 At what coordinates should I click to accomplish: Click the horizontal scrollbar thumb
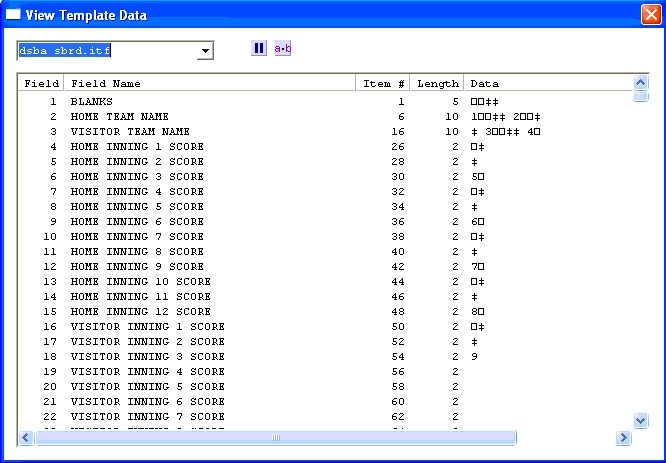pyautogui.click(x=275, y=438)
